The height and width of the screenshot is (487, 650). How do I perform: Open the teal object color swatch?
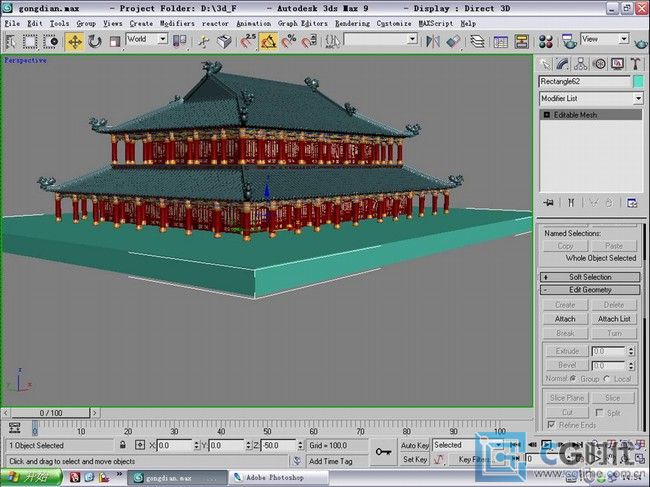pos(639,82)
